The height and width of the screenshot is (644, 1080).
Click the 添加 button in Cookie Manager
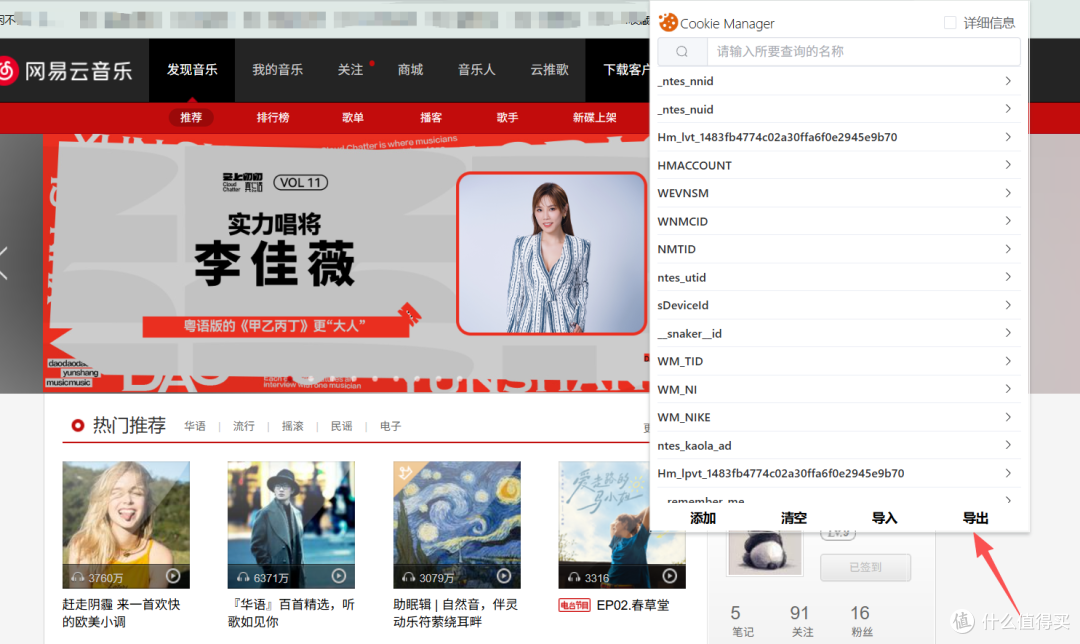pyautogui.click(x=703, y=518)
